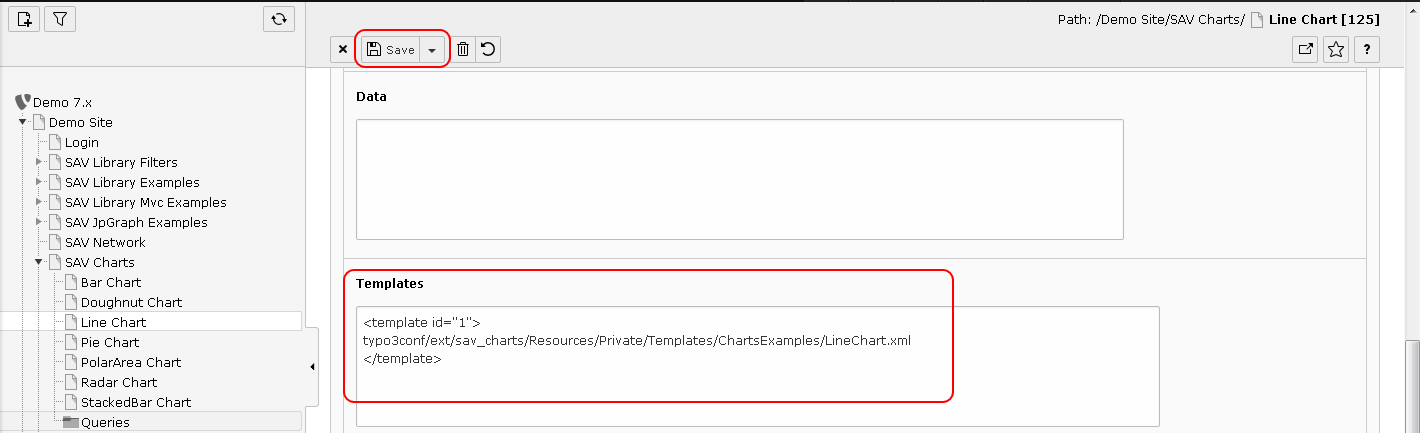Expand SAV JpGraph Examples node

[x=40, y=222]
